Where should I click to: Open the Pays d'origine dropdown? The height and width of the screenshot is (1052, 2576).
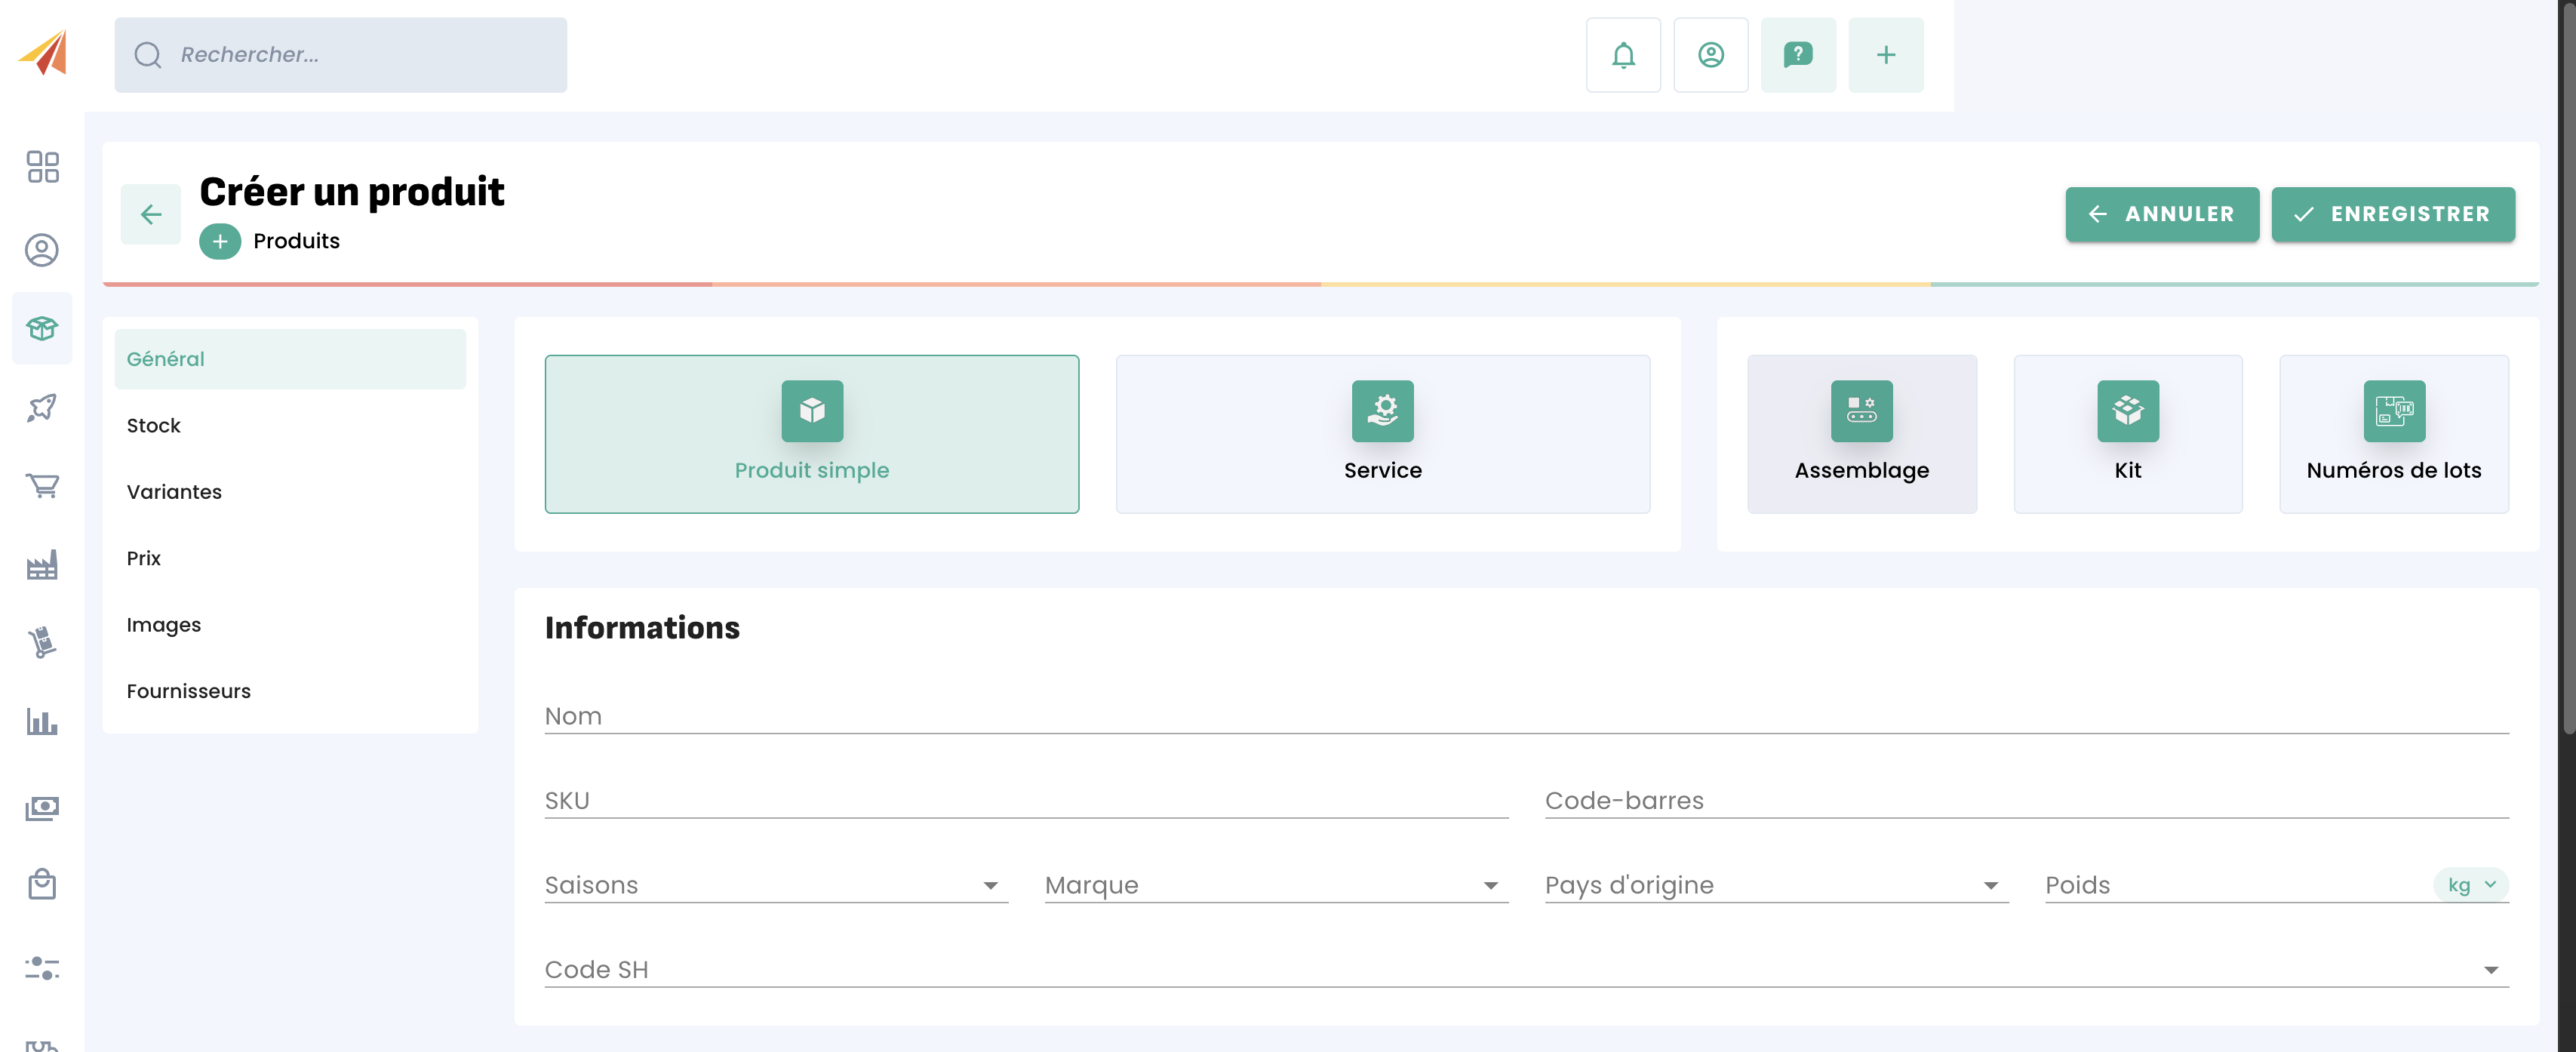(1775, 885)
